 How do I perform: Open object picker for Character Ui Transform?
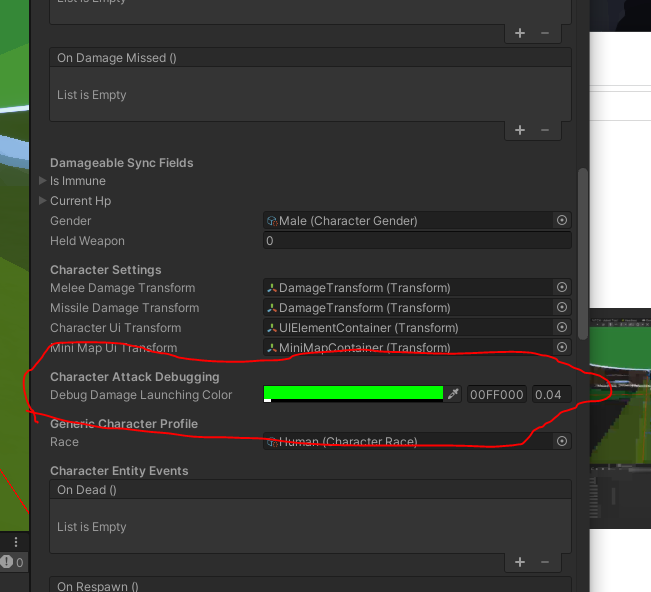coord(562,327)
